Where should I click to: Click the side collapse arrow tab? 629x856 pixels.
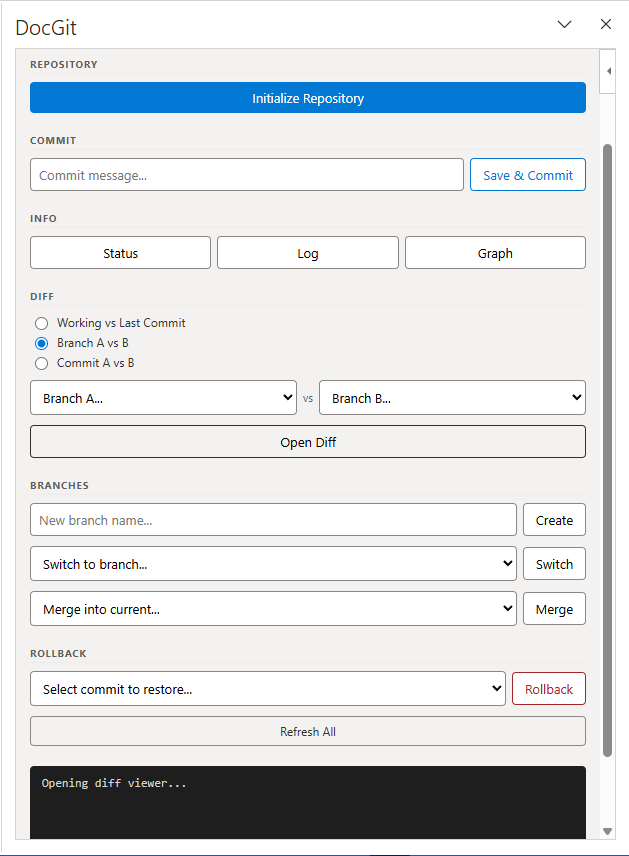608,71
